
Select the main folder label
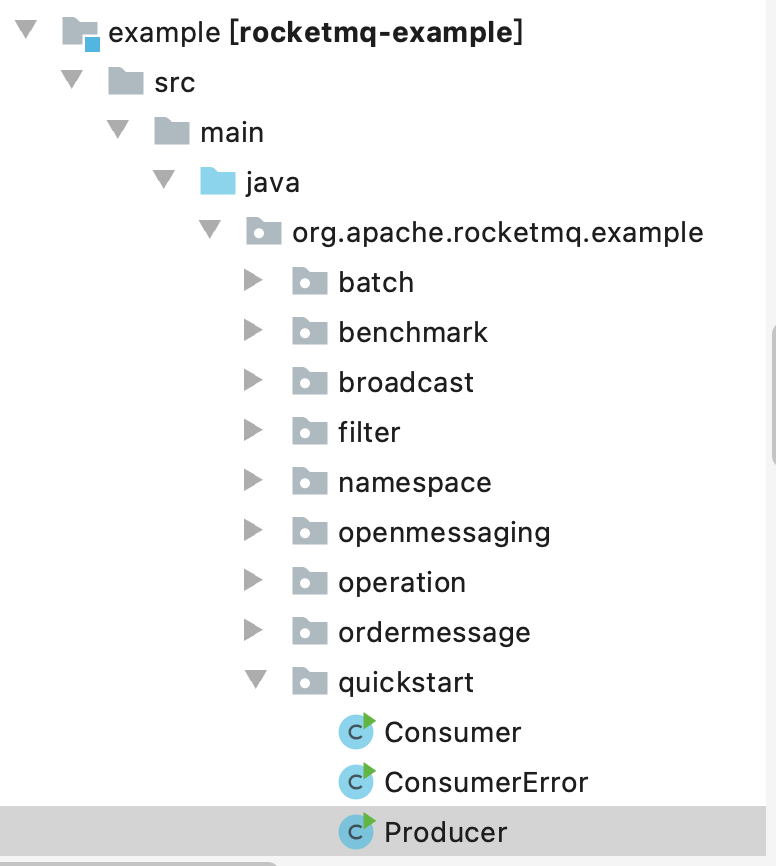point(232,132)
